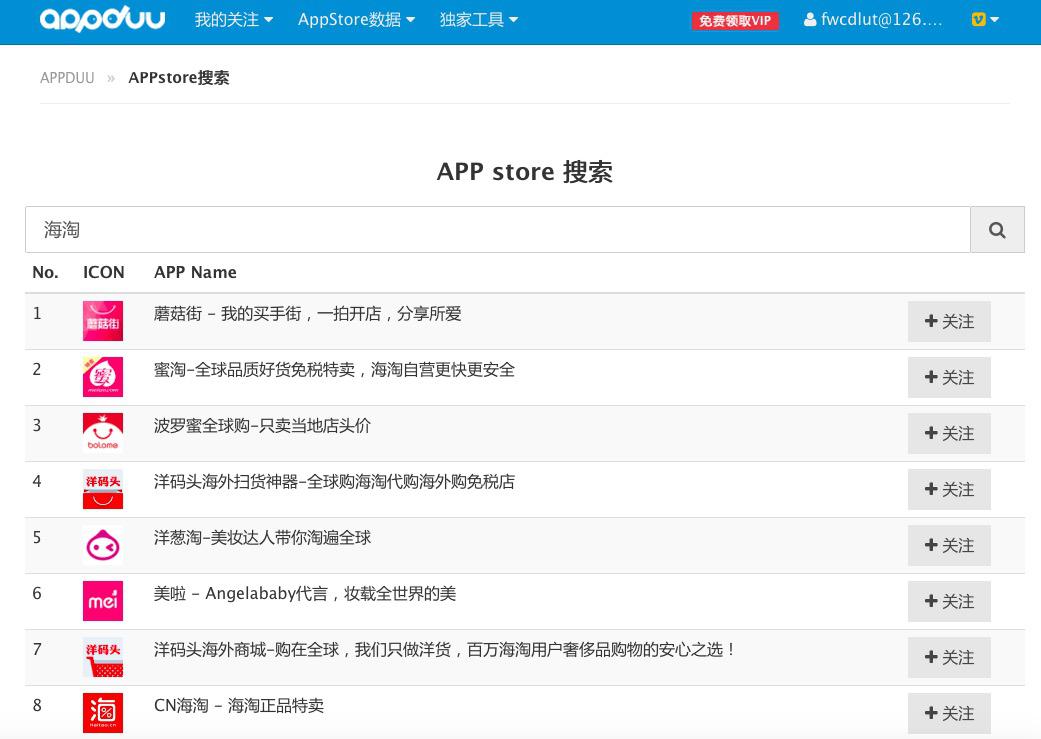Click the 洋葱淘 pink face icon
The height and width of the screenshot is (739, 1041).
[102, 544]
